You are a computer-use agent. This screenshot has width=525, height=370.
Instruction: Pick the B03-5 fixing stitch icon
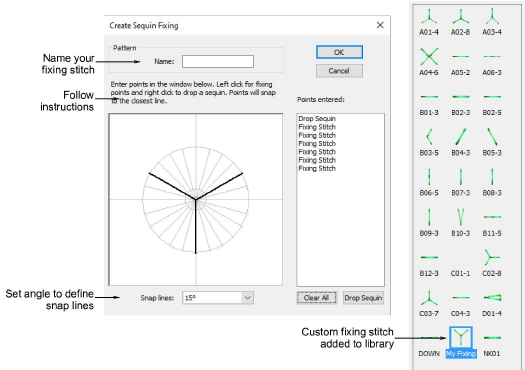pyautogui.click(x=429, y=142)
